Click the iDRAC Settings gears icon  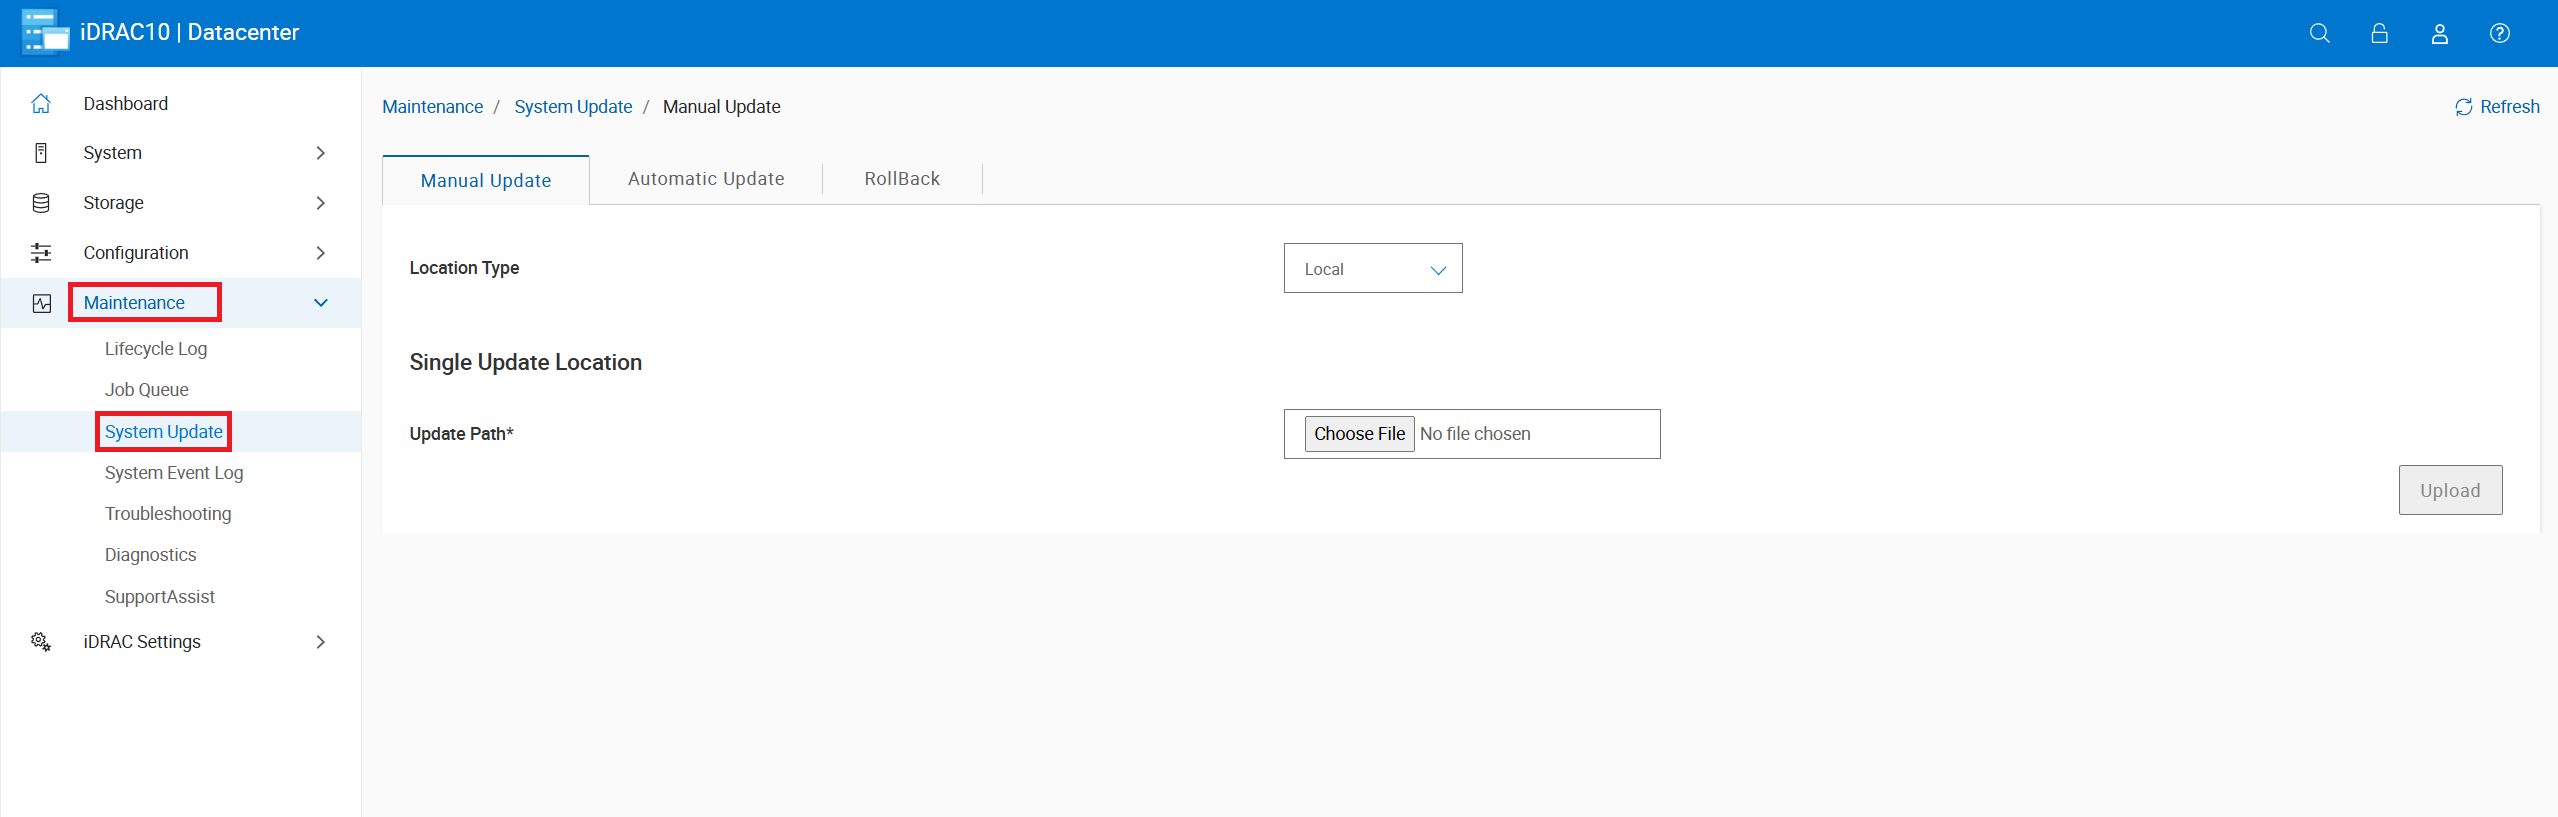click(x=41, y=642)
